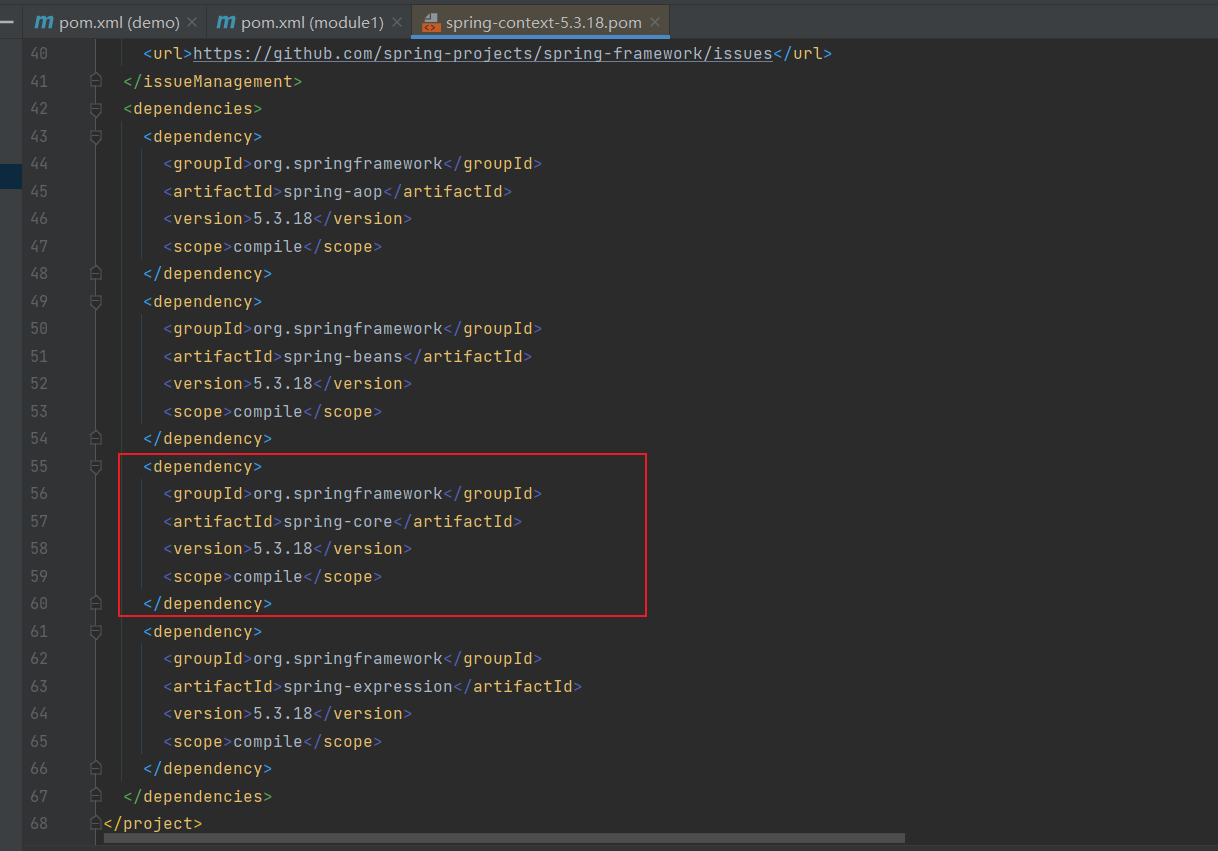Close the spring-context-5.3.18.pom tab
The width and height of the screenshot is (1218, 851).
(655, 22)
